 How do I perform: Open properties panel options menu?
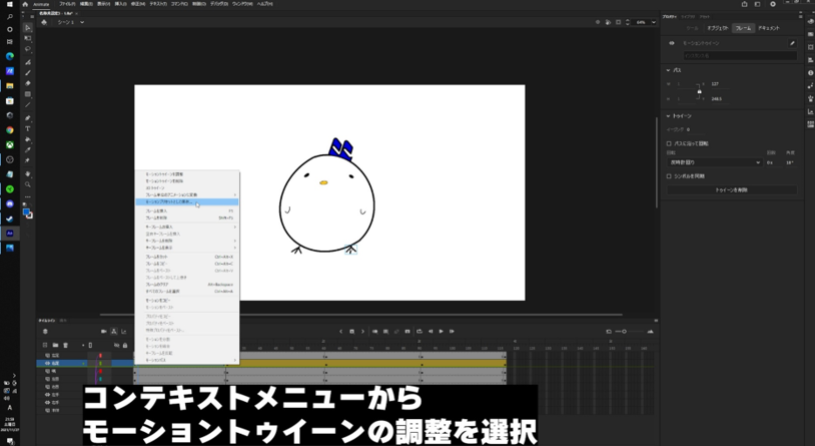pos(801,17)
